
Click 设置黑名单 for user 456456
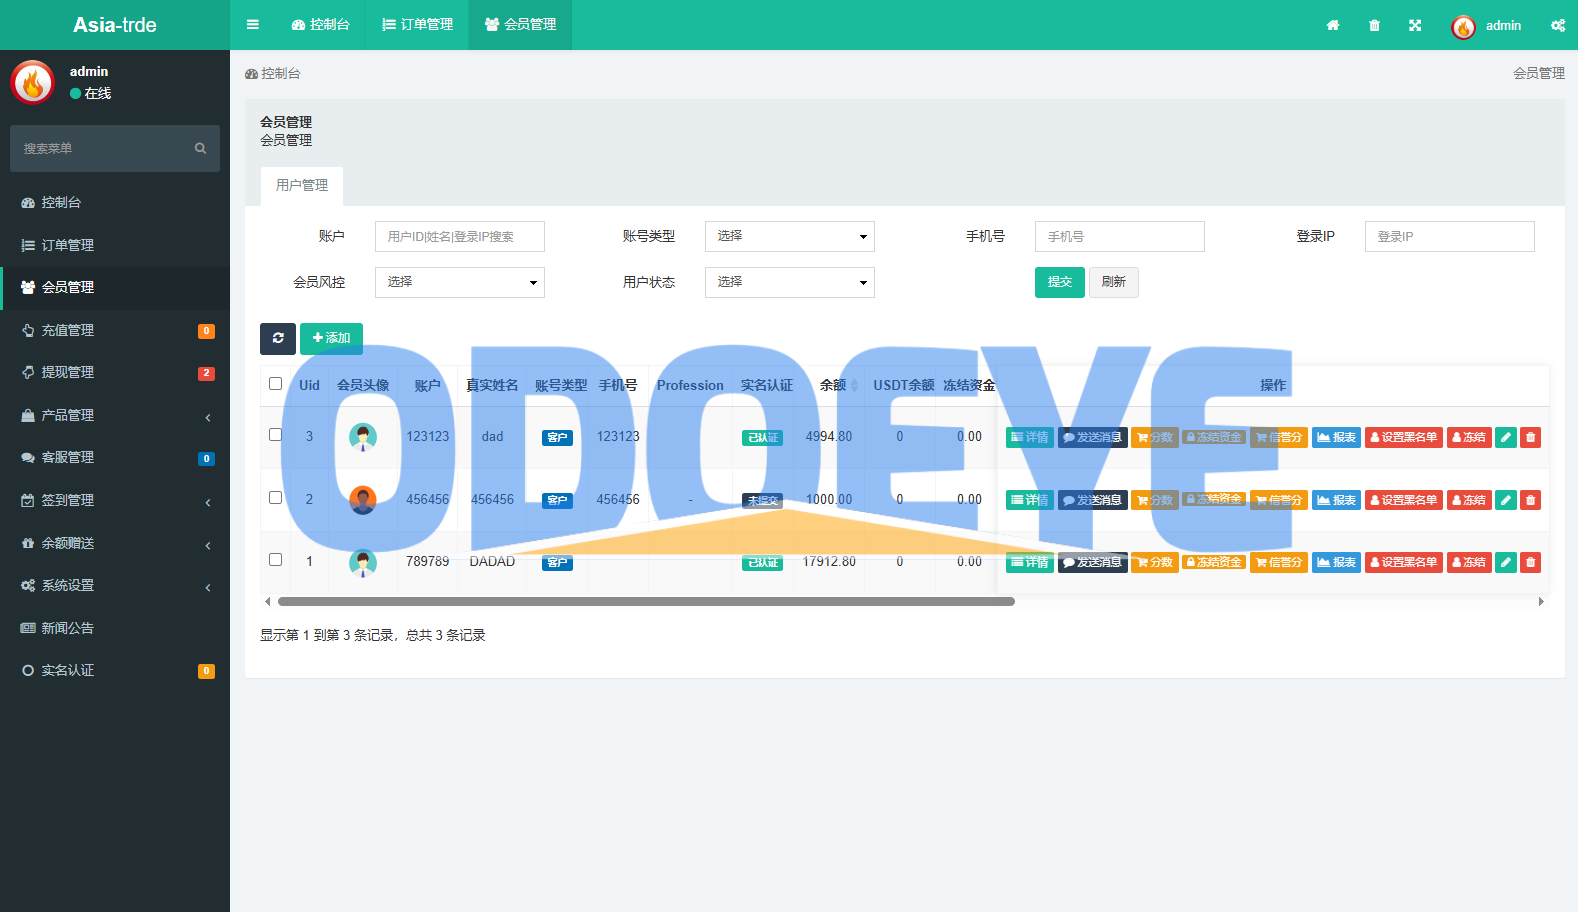point(1404,500)
